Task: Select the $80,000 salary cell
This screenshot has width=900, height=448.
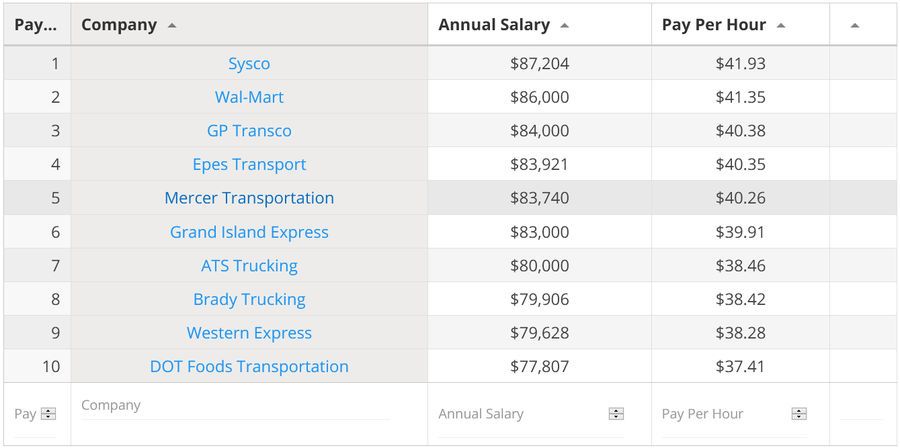Action: pos(540,266)
